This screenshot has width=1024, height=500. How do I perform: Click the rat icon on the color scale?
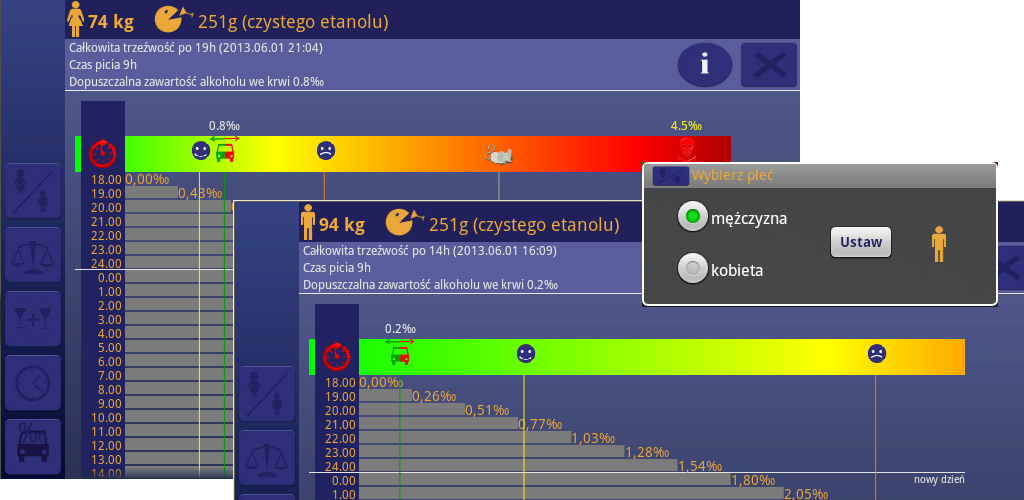pos(499,154)
